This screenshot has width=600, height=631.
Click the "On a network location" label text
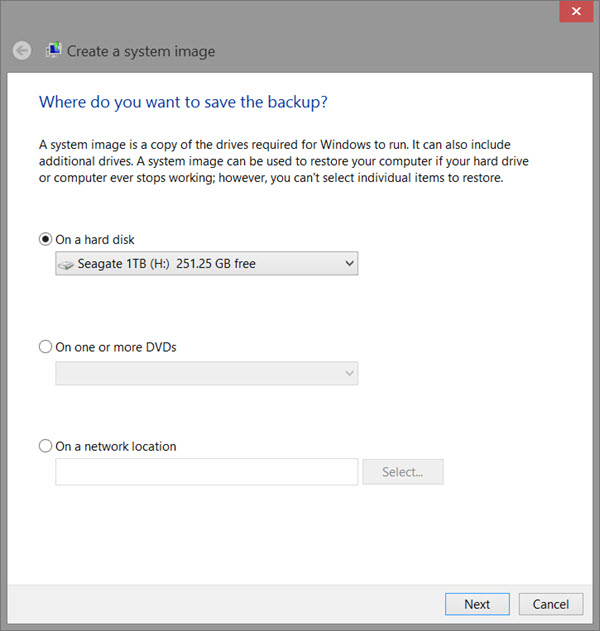tap(116, 446)
